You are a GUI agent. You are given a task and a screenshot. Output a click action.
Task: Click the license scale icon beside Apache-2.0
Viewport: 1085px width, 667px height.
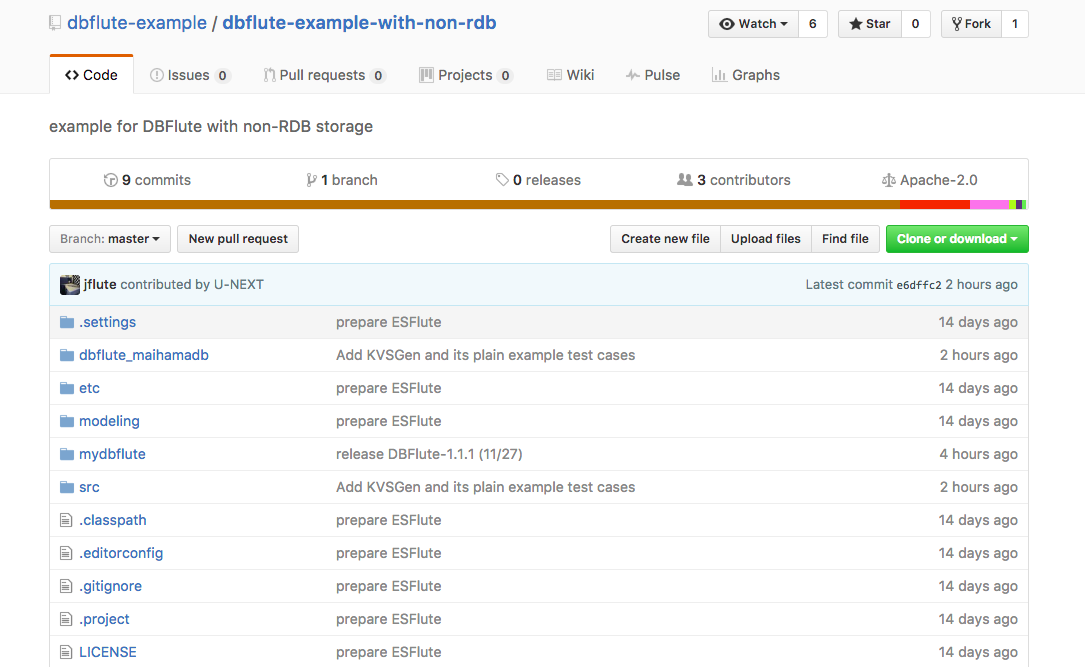point(888,181)
